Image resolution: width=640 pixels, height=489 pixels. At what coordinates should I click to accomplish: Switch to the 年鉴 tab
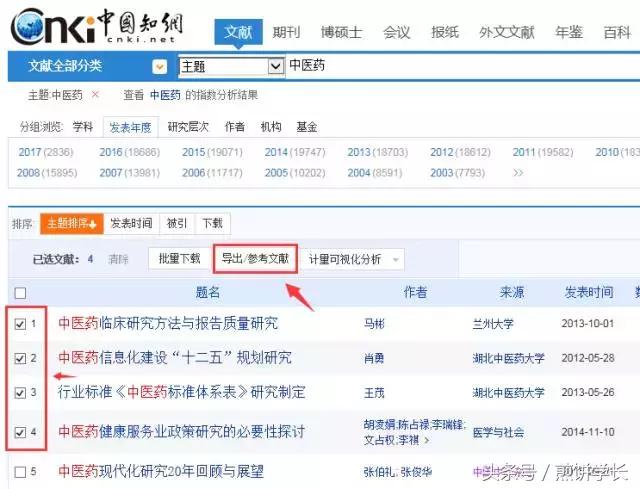pyautogui.click(x=569, y=32)
